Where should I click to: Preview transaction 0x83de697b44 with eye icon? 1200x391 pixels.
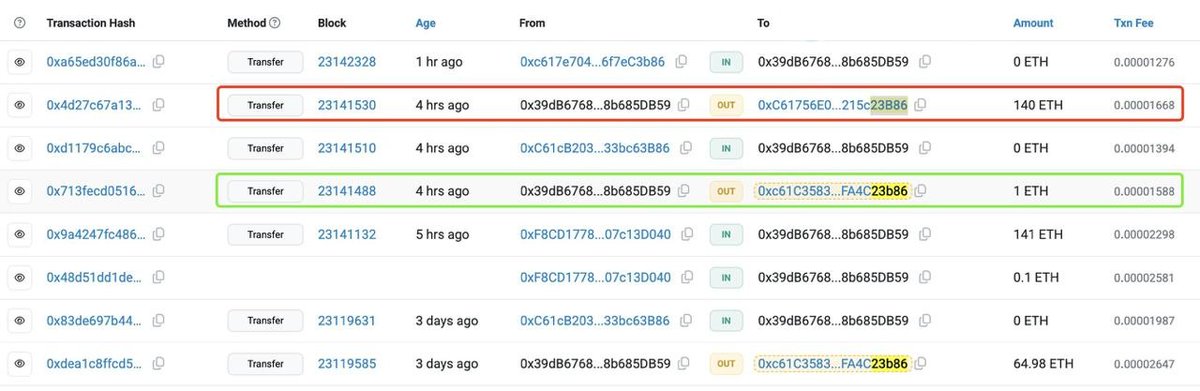(x=19, y=321)
